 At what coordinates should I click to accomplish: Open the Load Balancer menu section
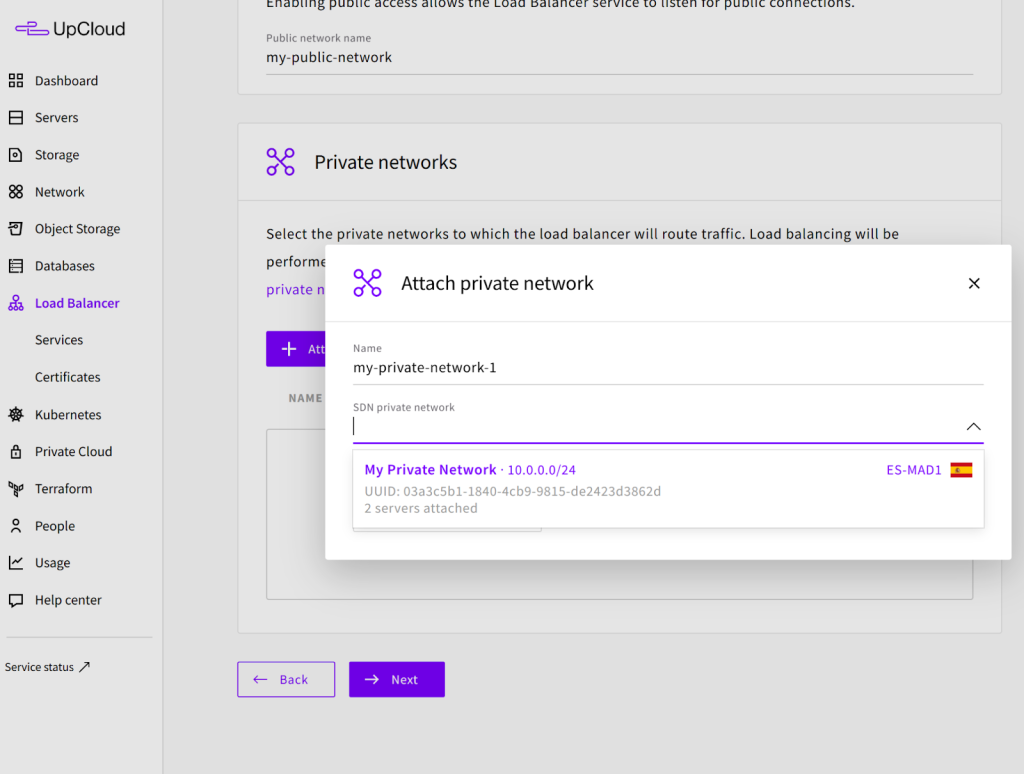[77, 303]
